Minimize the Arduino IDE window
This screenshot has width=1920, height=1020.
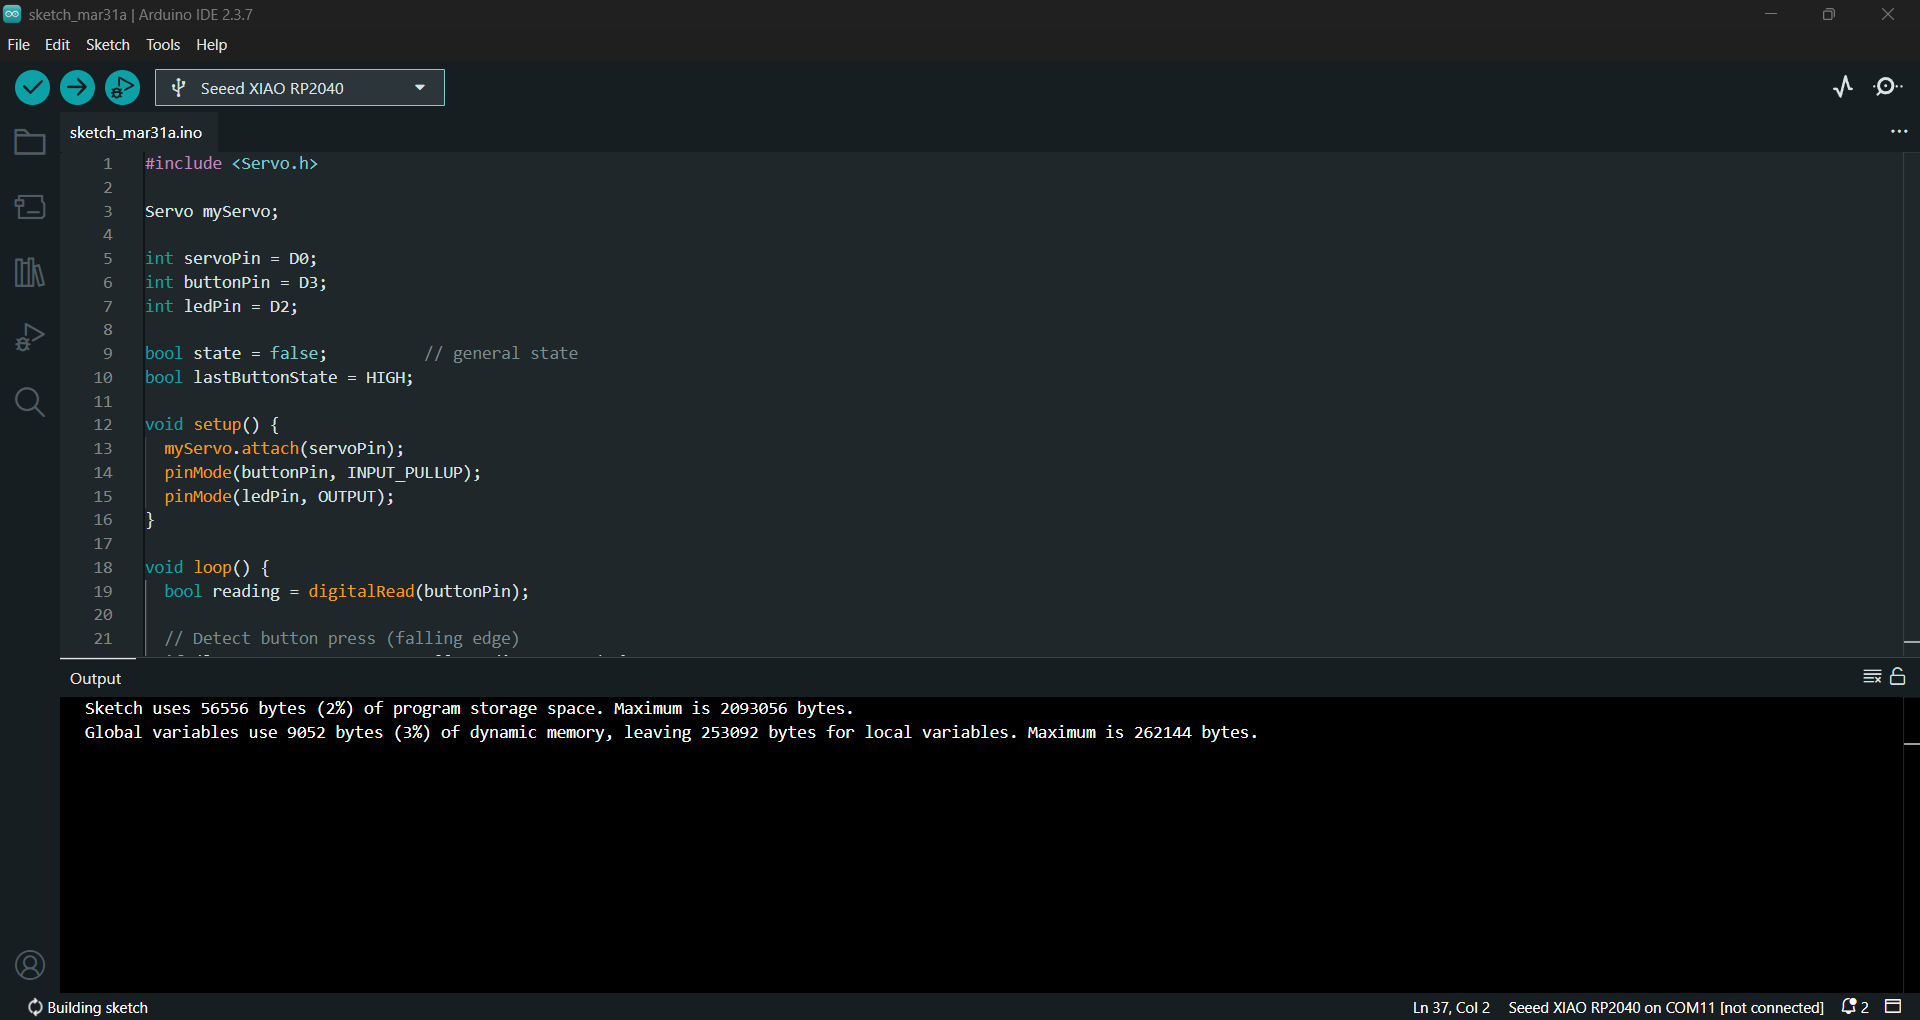pyautogui.click(x=1771, y=14)
